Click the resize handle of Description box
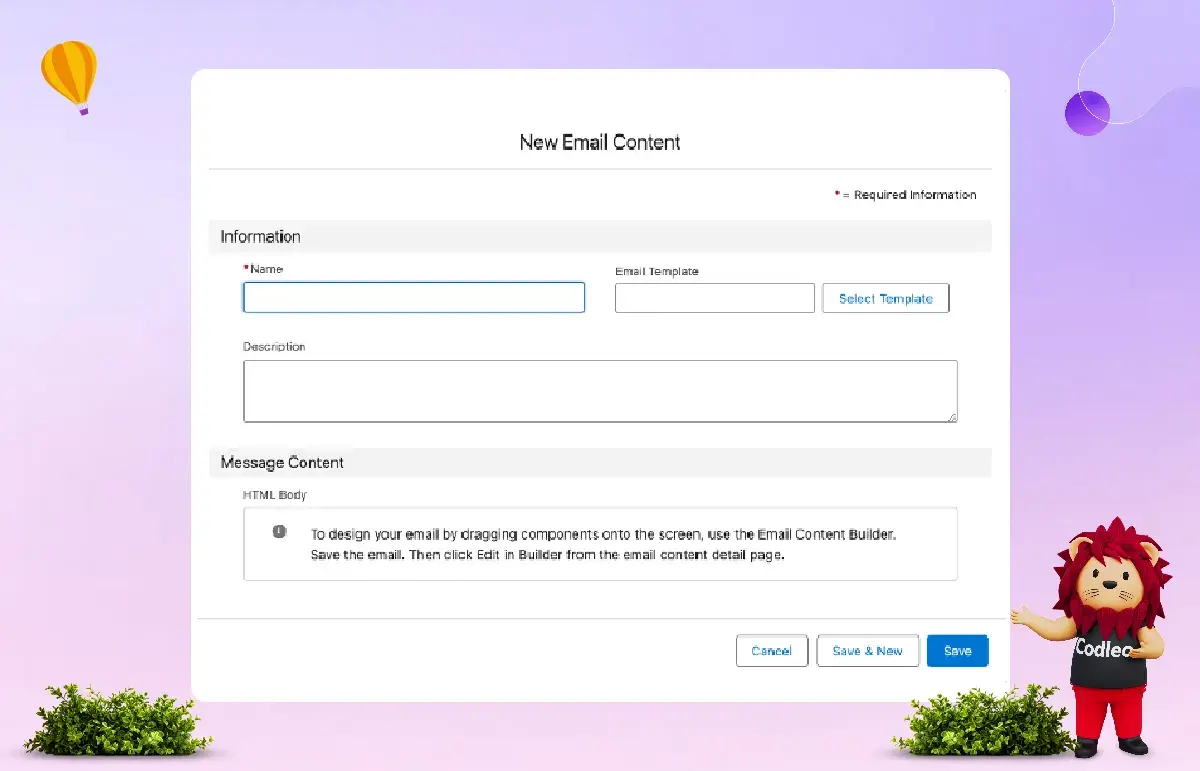This screenshot has height=771, width=1200. [952, 417]
